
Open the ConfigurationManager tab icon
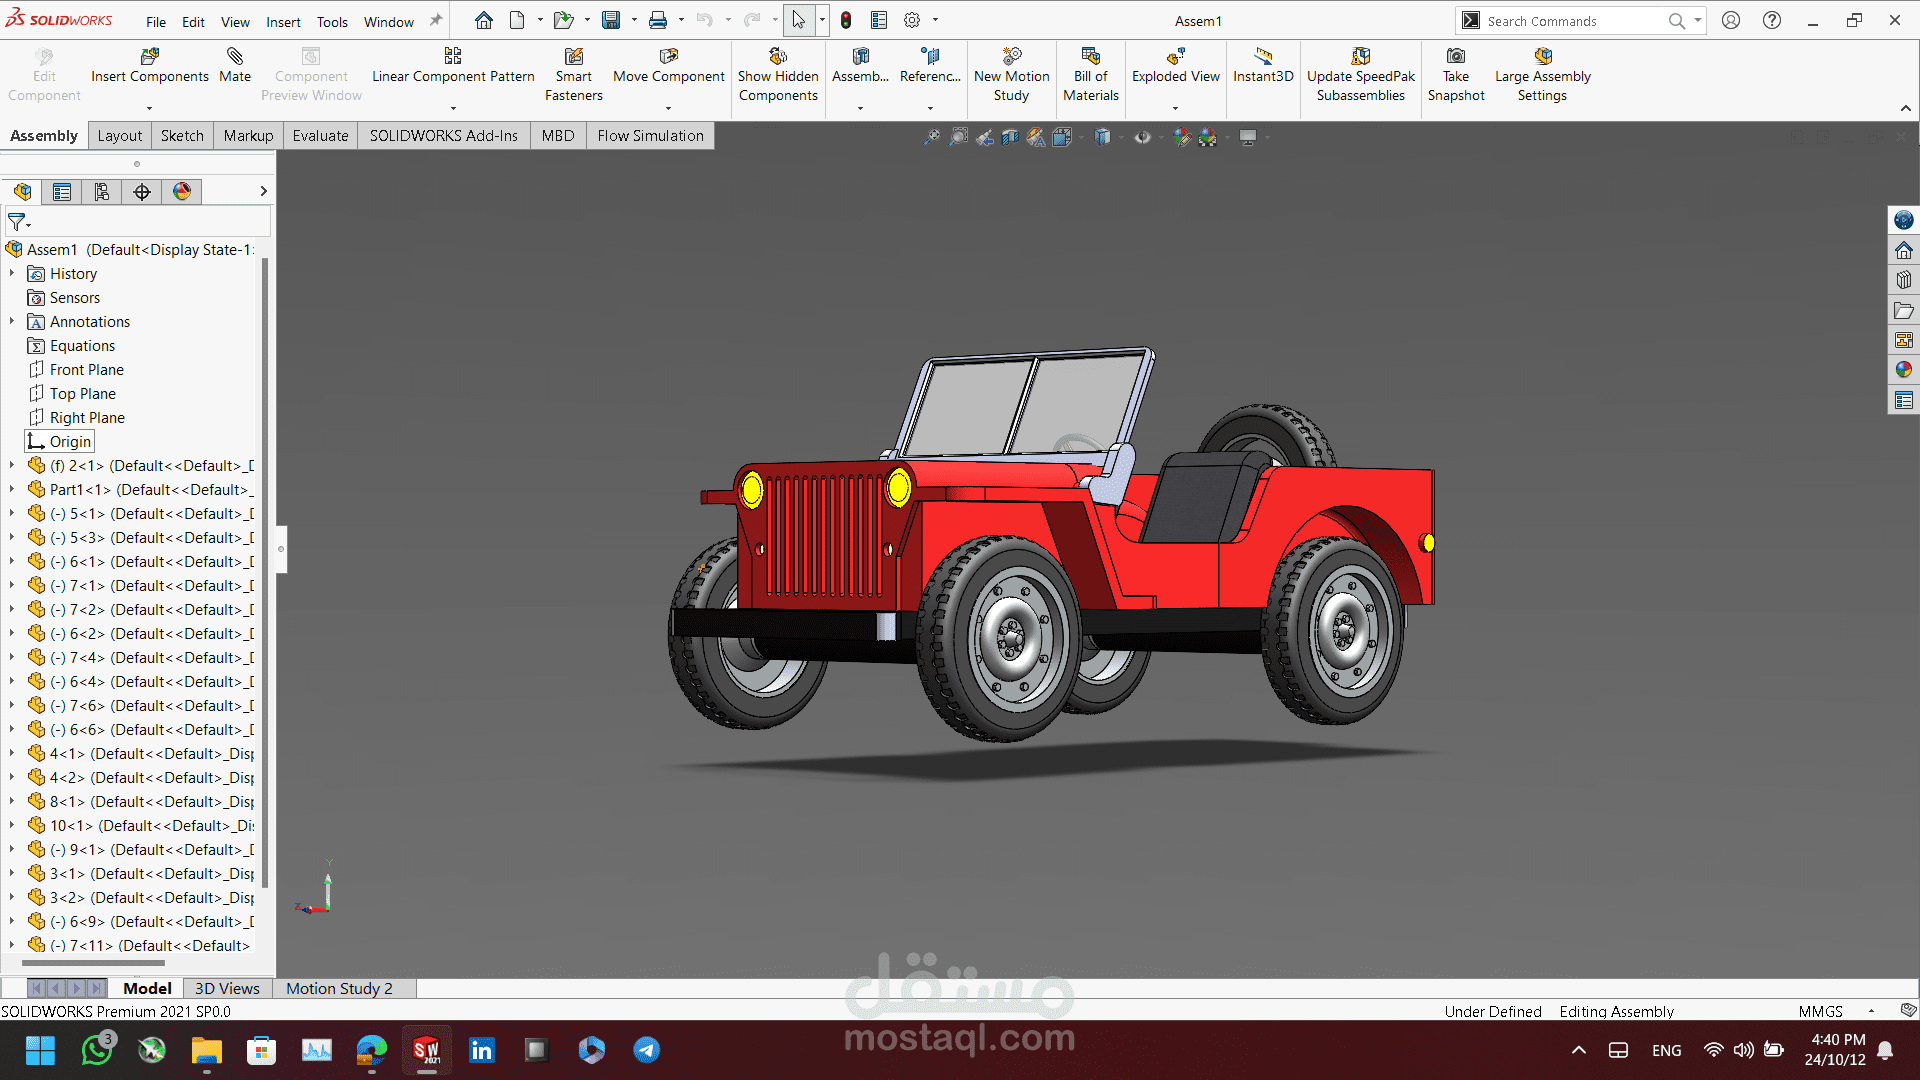click(x=102, y=192)
